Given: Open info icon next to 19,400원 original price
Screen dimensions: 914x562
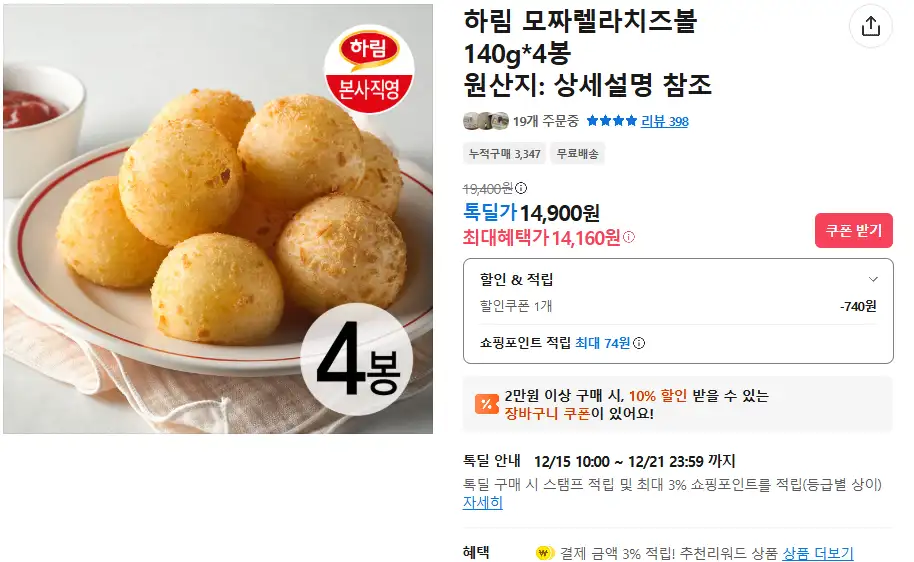Looking at the screenshot, I should pos(521,188).
